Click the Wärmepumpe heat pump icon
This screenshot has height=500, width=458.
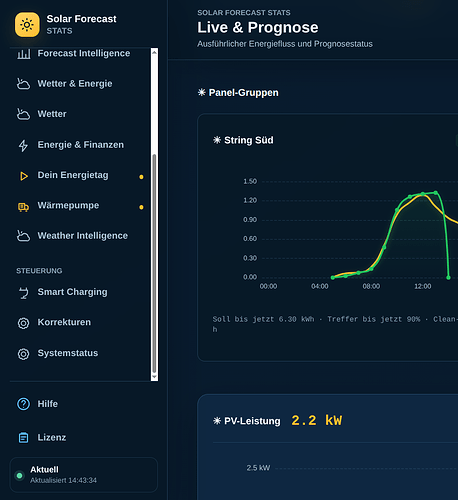pos(23,207)
